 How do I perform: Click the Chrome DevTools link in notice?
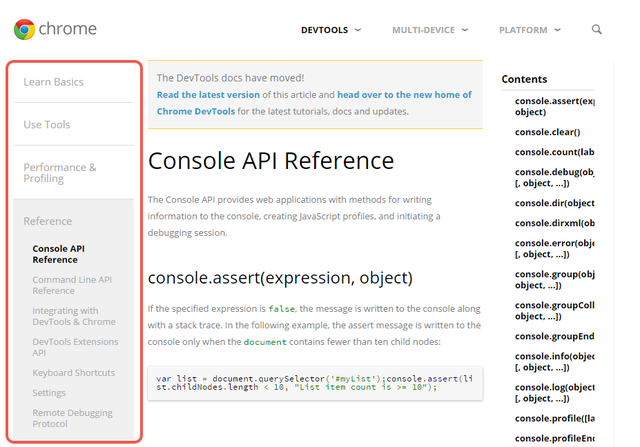[x=196, y=111]
